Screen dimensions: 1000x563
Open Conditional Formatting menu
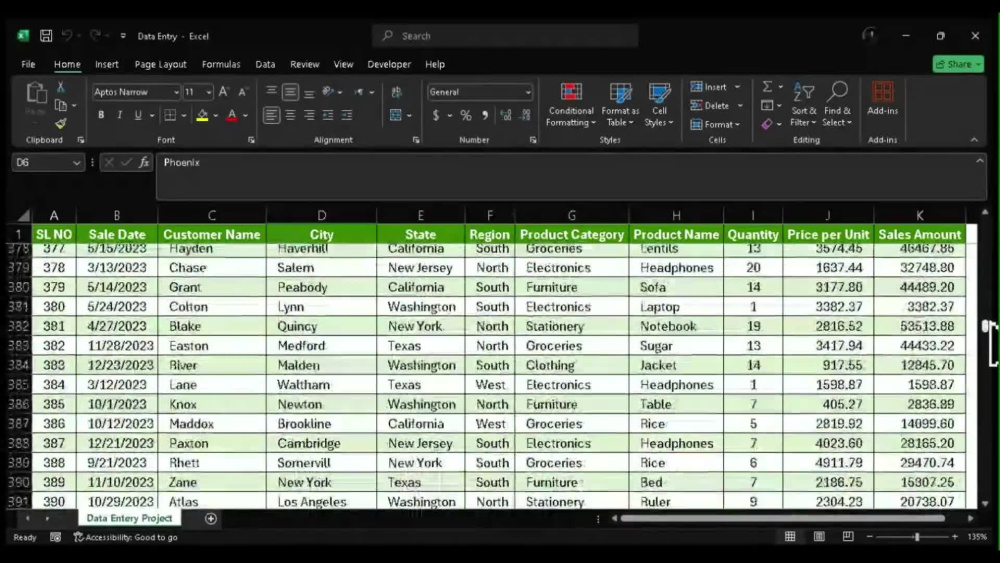point(571,105)
